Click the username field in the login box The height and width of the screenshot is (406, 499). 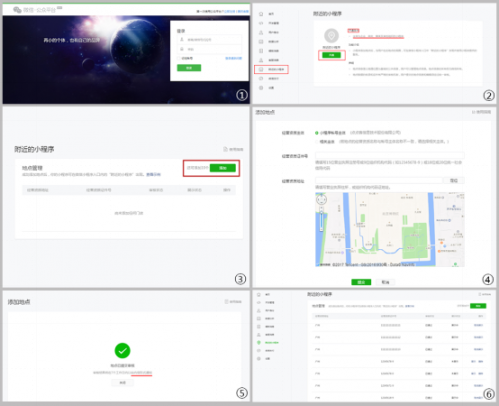(x=209, y=40)
